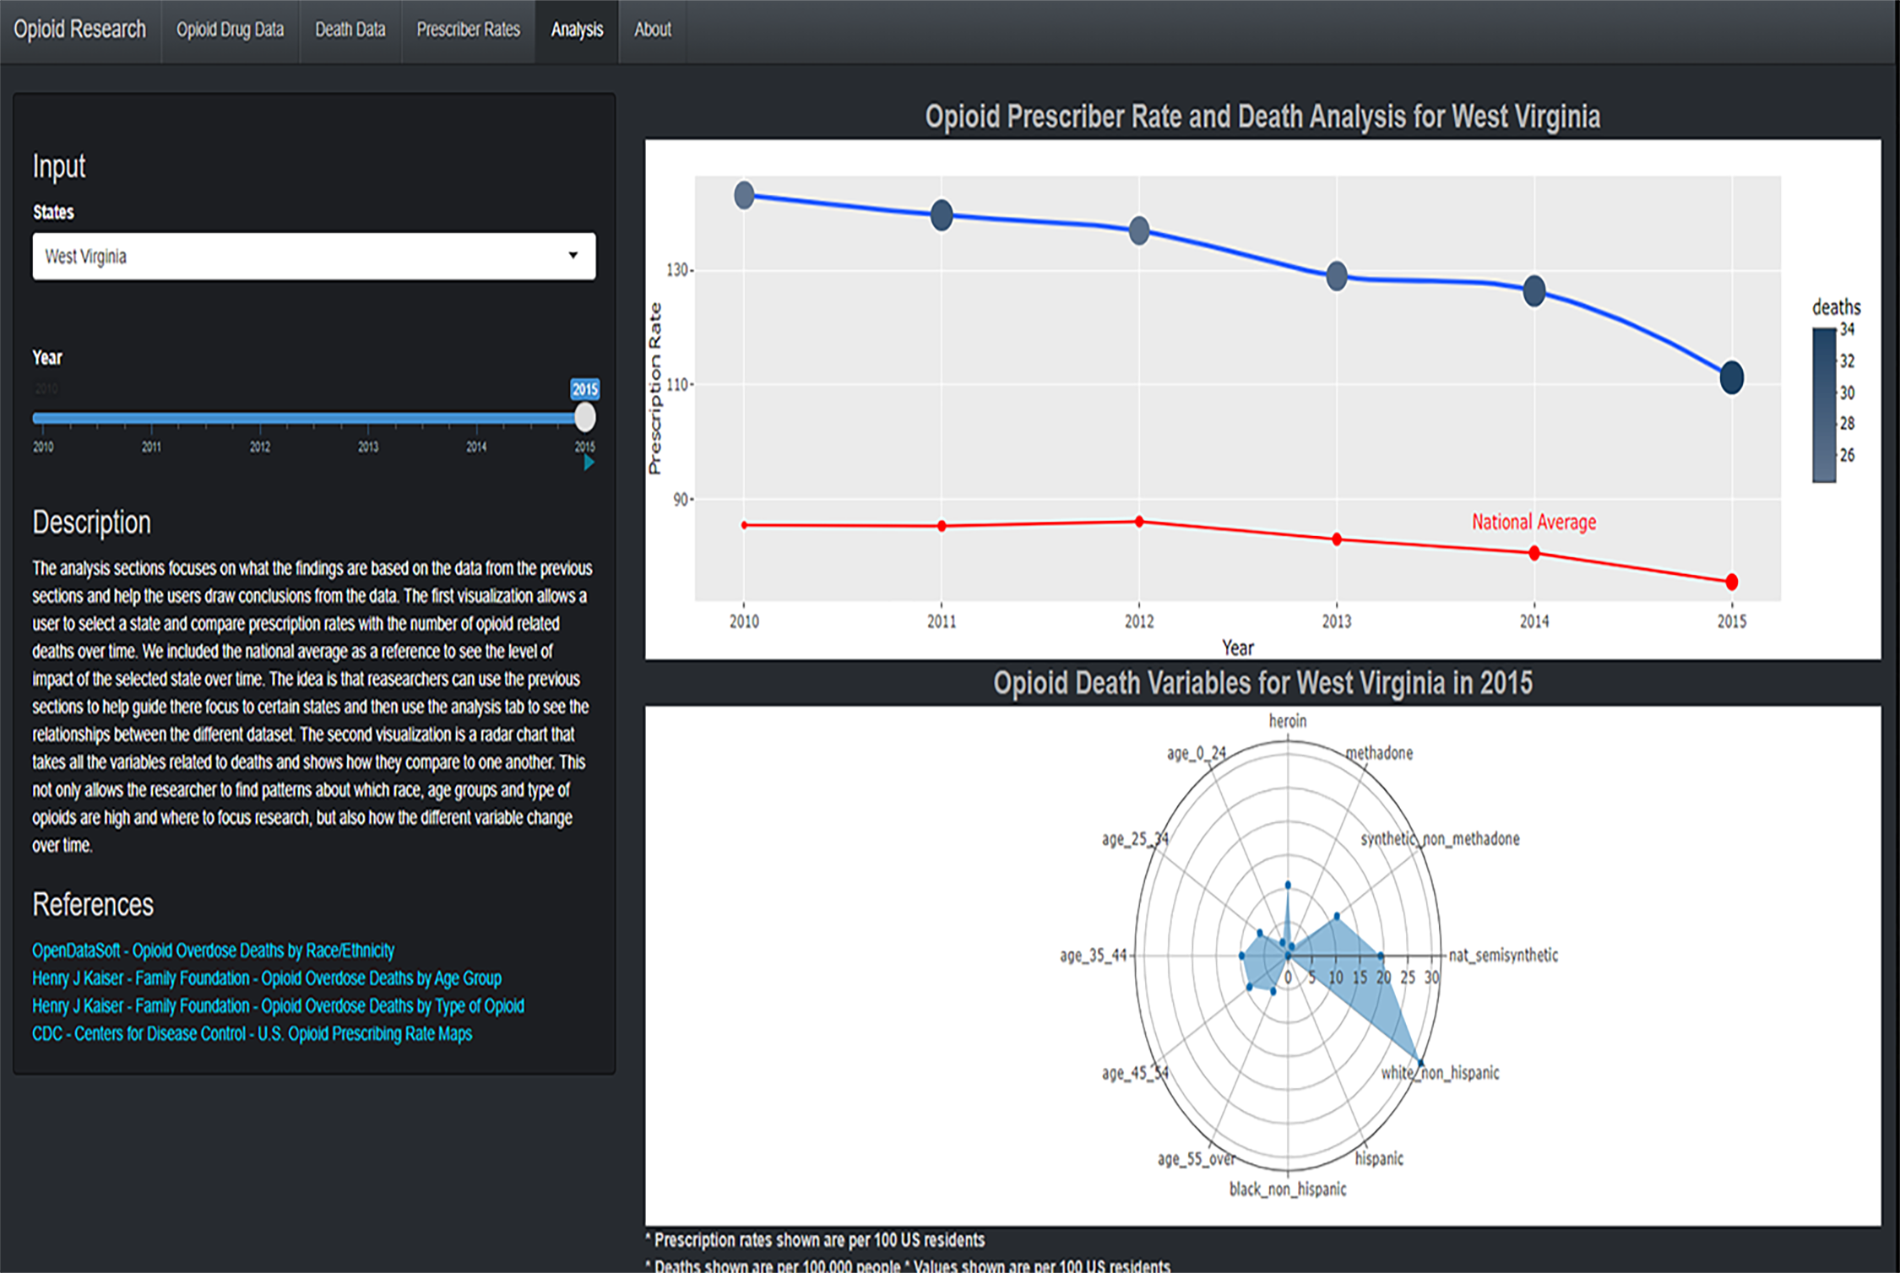Open the Death Data tab
Screen dimensions: 1900x1273
[x=349, y=30]
